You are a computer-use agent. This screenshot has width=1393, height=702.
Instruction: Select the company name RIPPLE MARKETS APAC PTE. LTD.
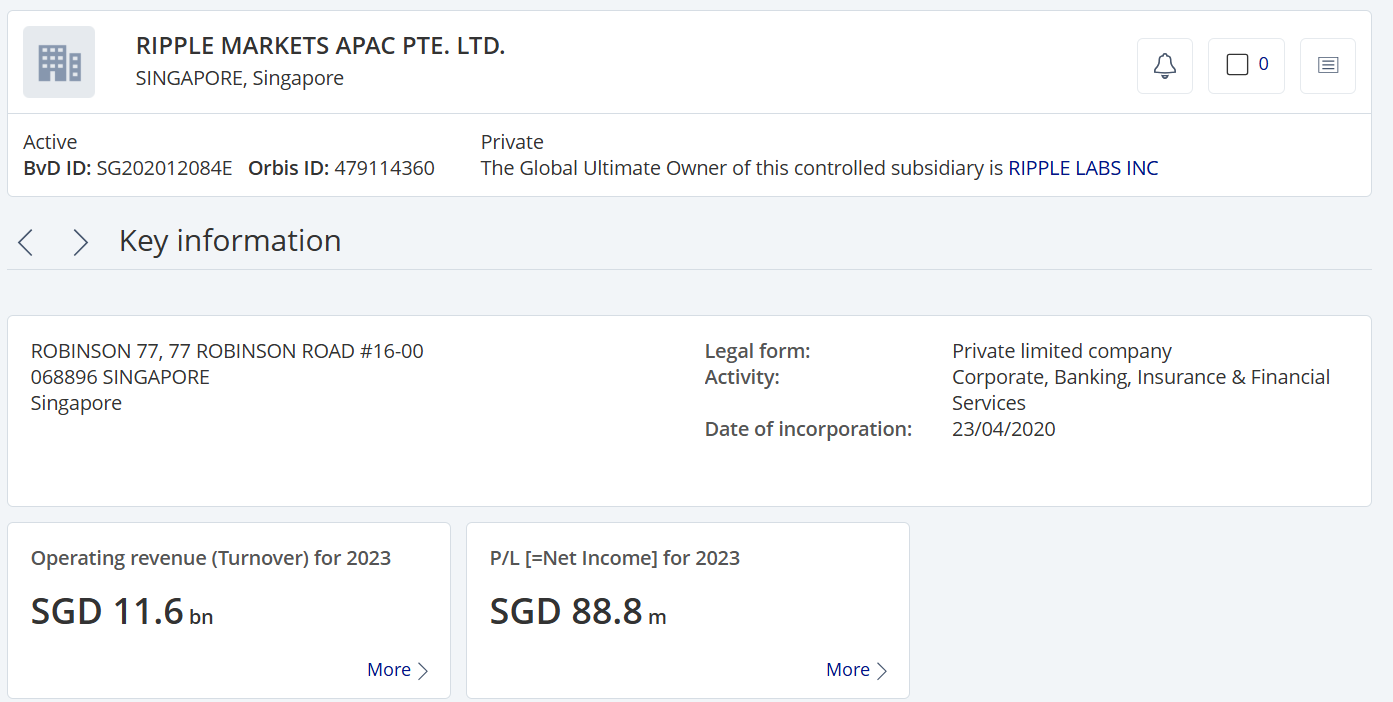[x=321, y=46]
